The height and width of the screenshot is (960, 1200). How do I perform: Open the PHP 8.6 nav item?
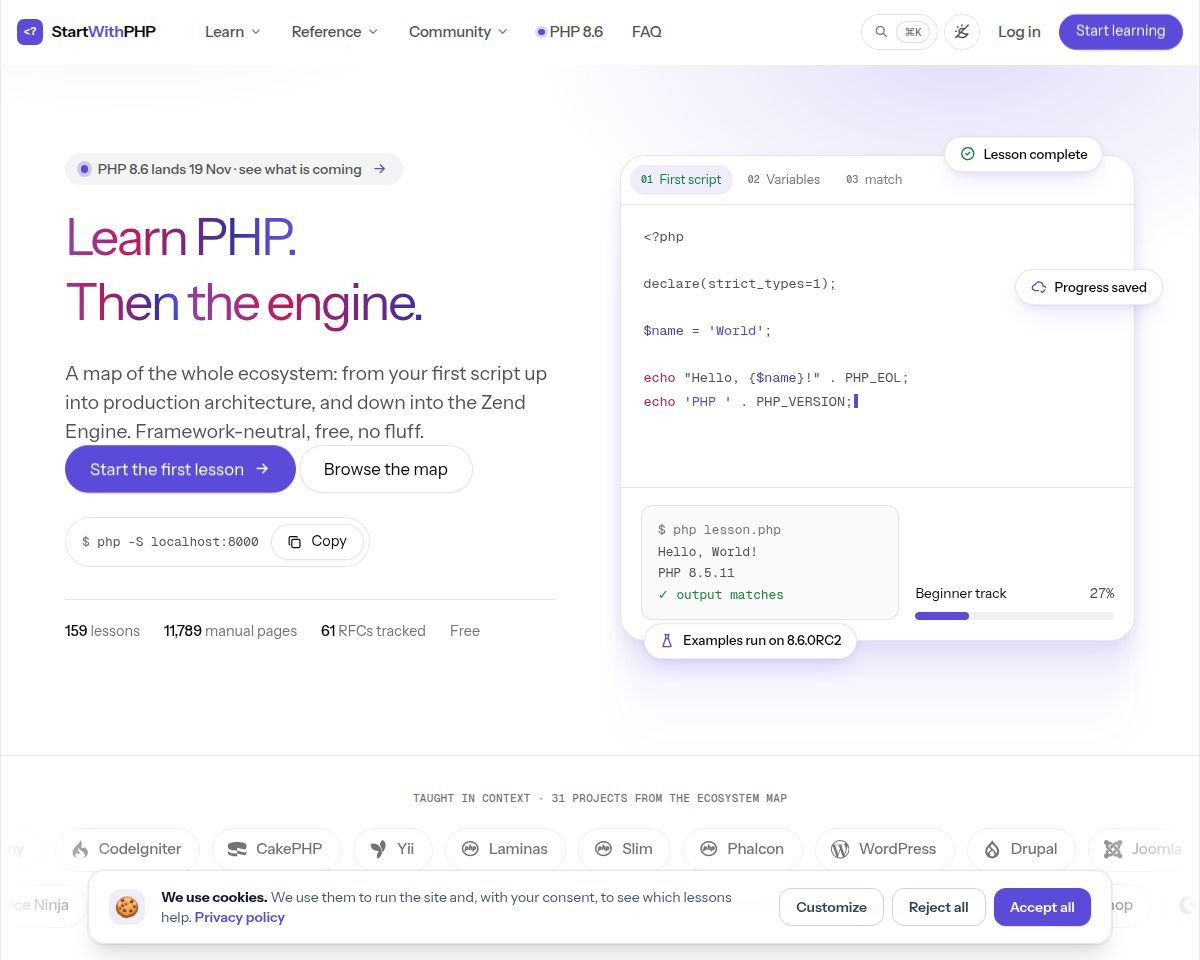point(569,32)
